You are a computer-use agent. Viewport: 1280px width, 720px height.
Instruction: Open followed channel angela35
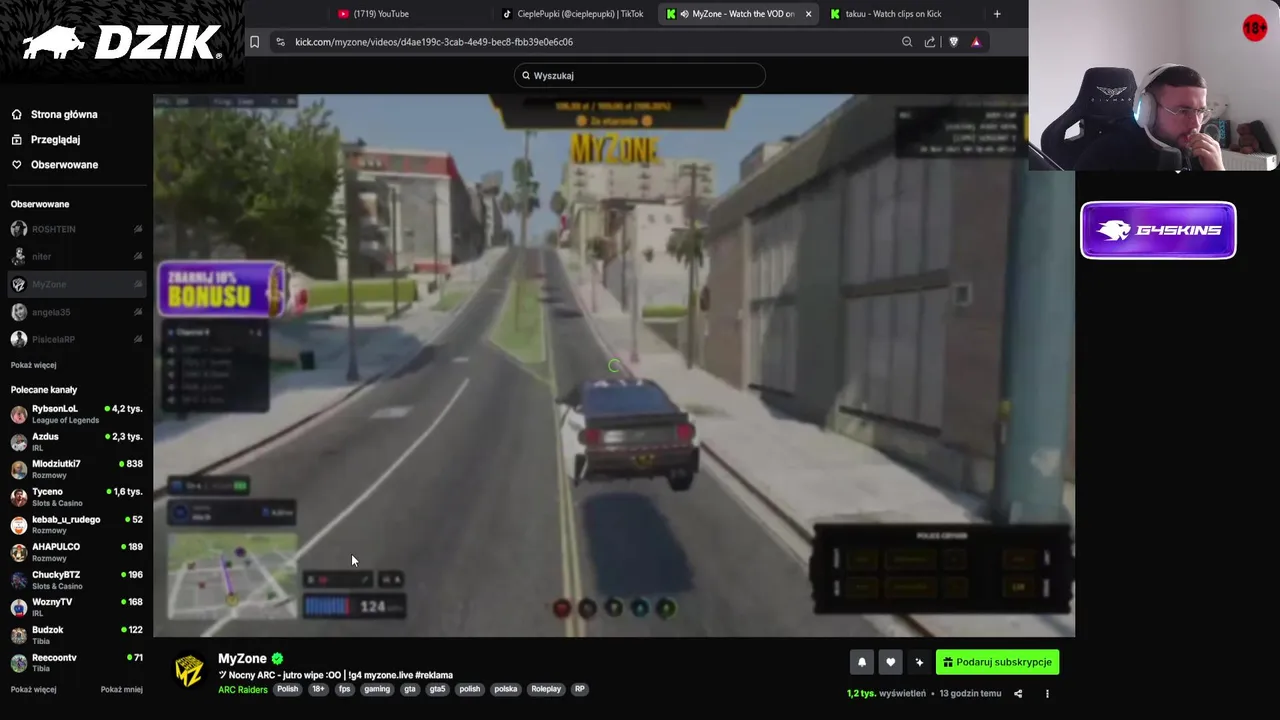(50, 312)
